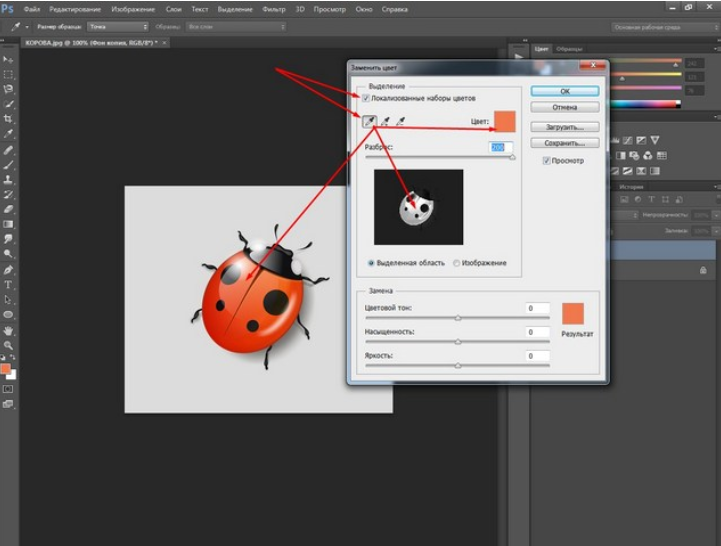
Task: Open the layer opacity dropdown arrow
Action: 716,215
